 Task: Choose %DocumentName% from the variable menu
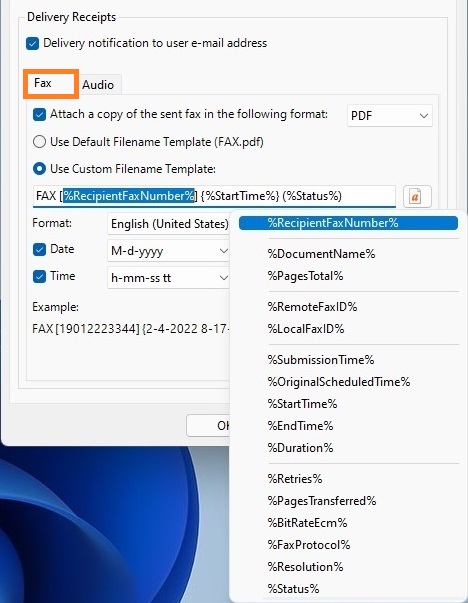point(321,254)
